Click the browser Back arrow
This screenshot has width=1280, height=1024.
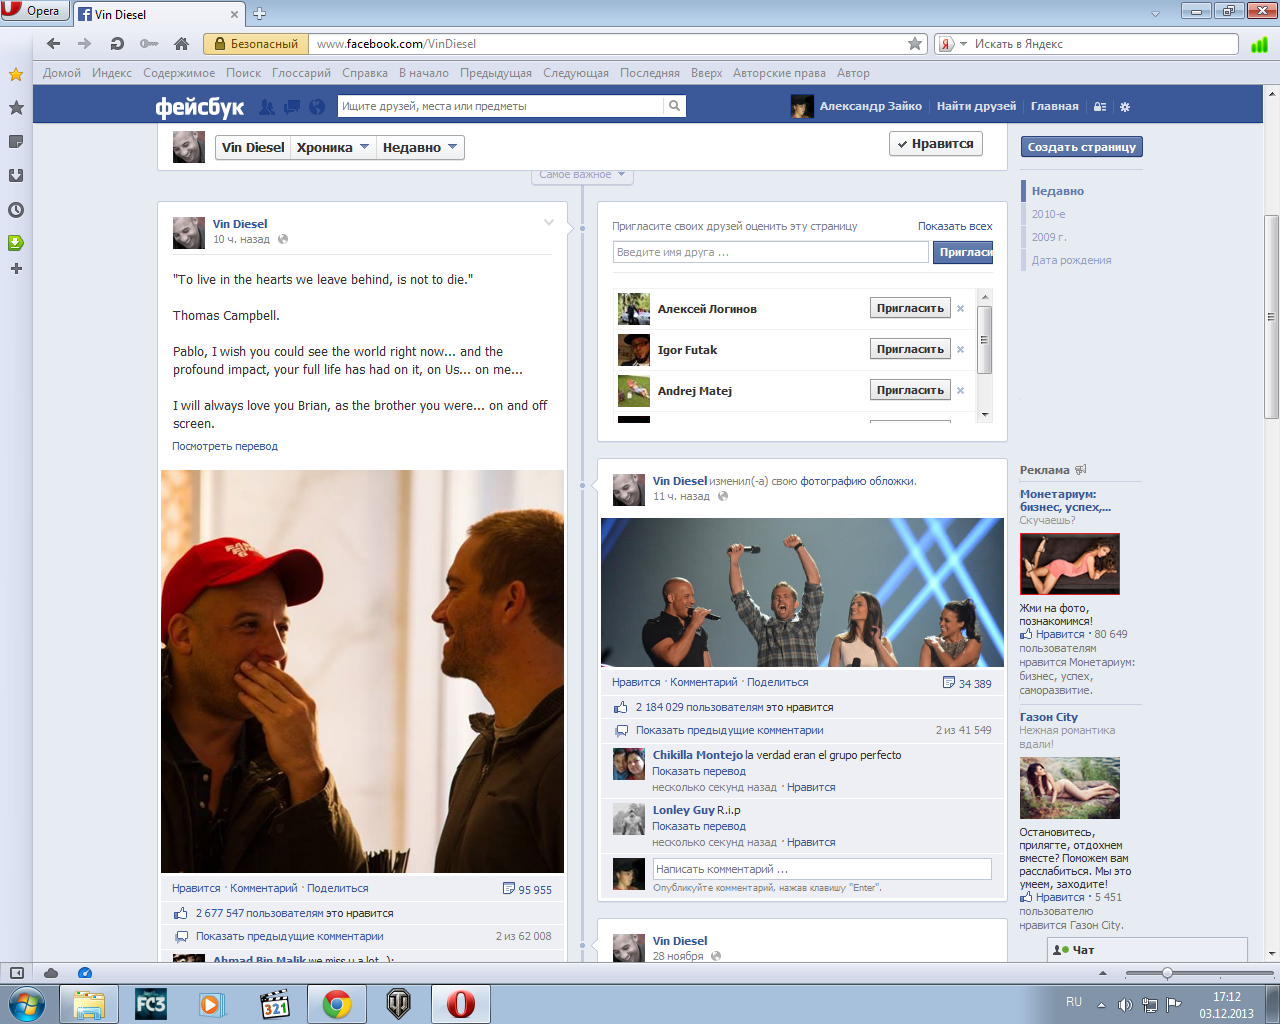(54, 44)
